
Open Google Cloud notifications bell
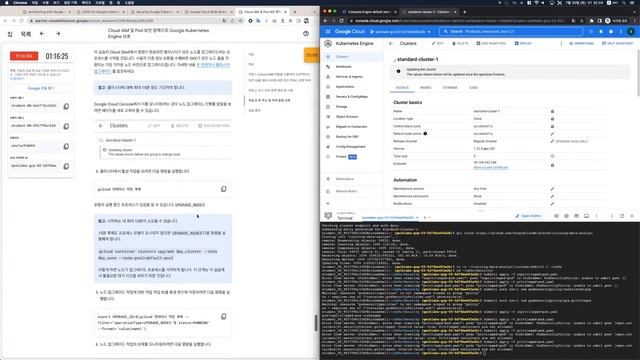[x=601, y=31]
